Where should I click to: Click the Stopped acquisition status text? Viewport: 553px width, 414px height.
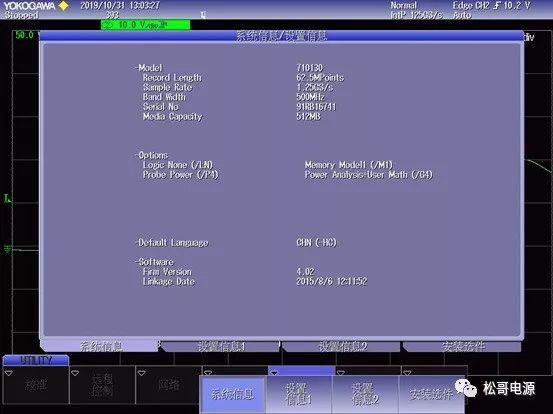21,15
